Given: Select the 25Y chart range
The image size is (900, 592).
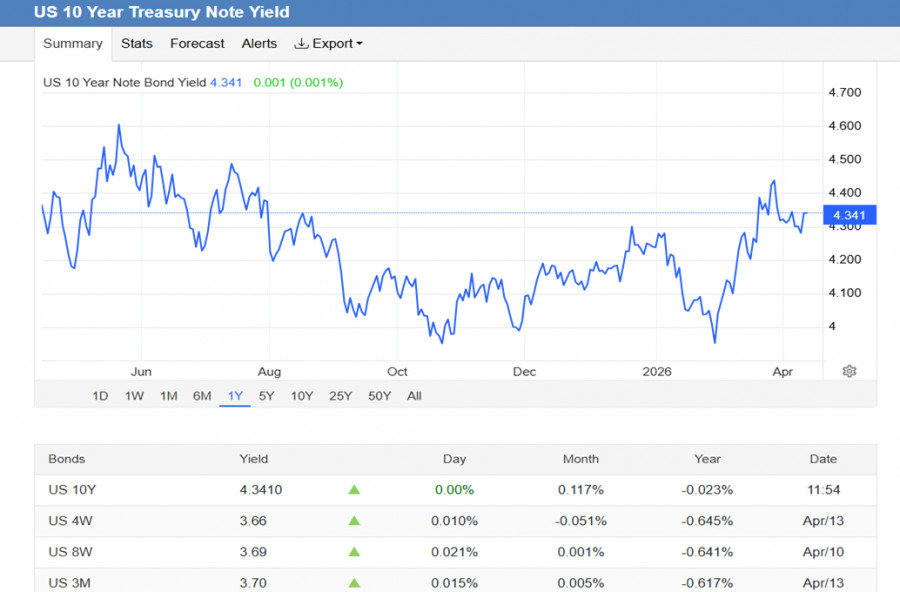Looking at the screenshot, I should pyautogui.click(x=340, y=396).
